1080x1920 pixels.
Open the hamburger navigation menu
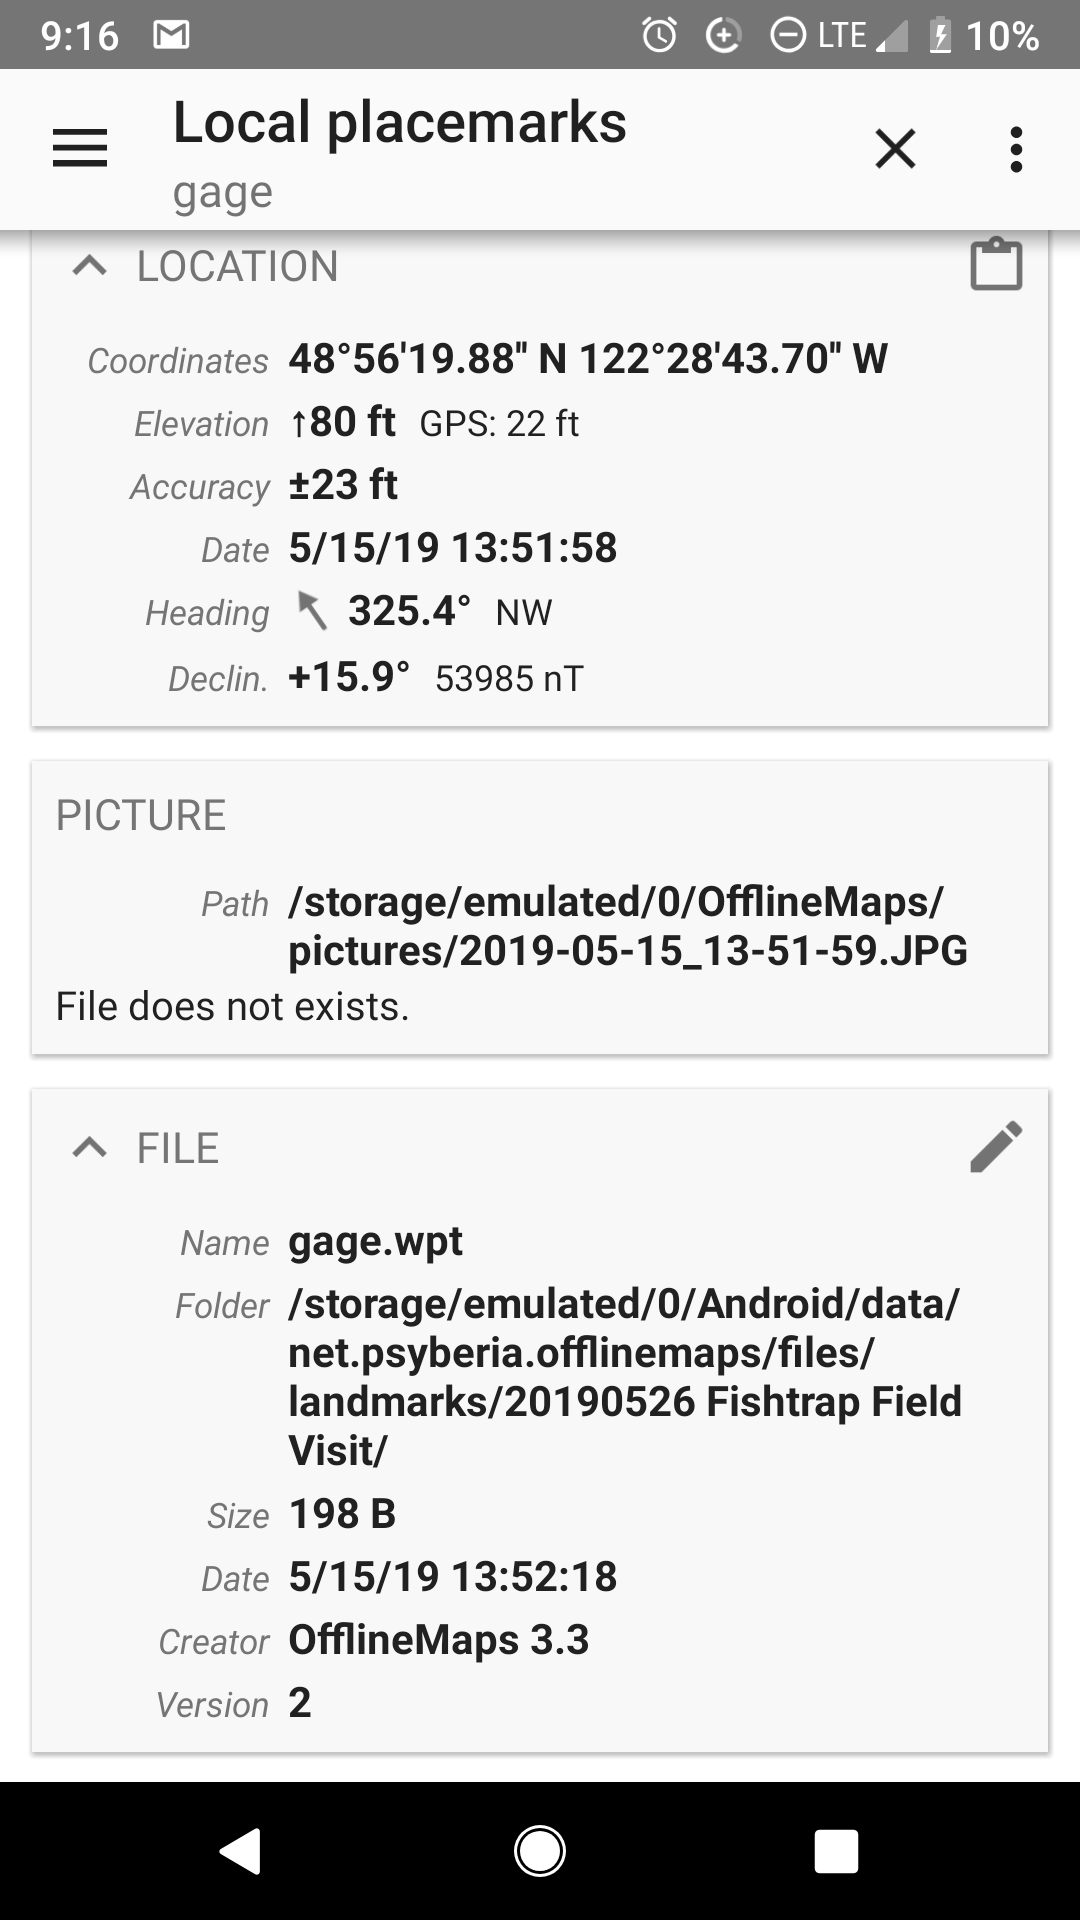pyautogui.click(x=80, y=149)
